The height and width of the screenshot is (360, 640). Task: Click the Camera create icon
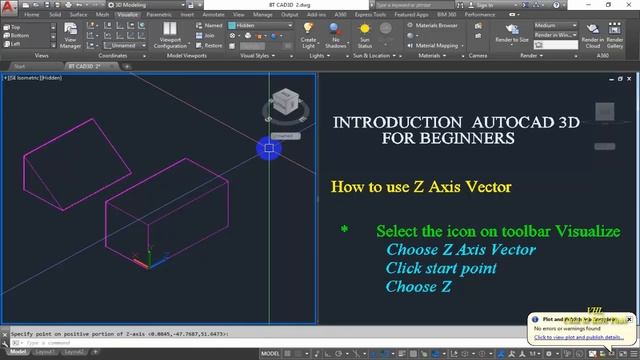tap(478, 26)
